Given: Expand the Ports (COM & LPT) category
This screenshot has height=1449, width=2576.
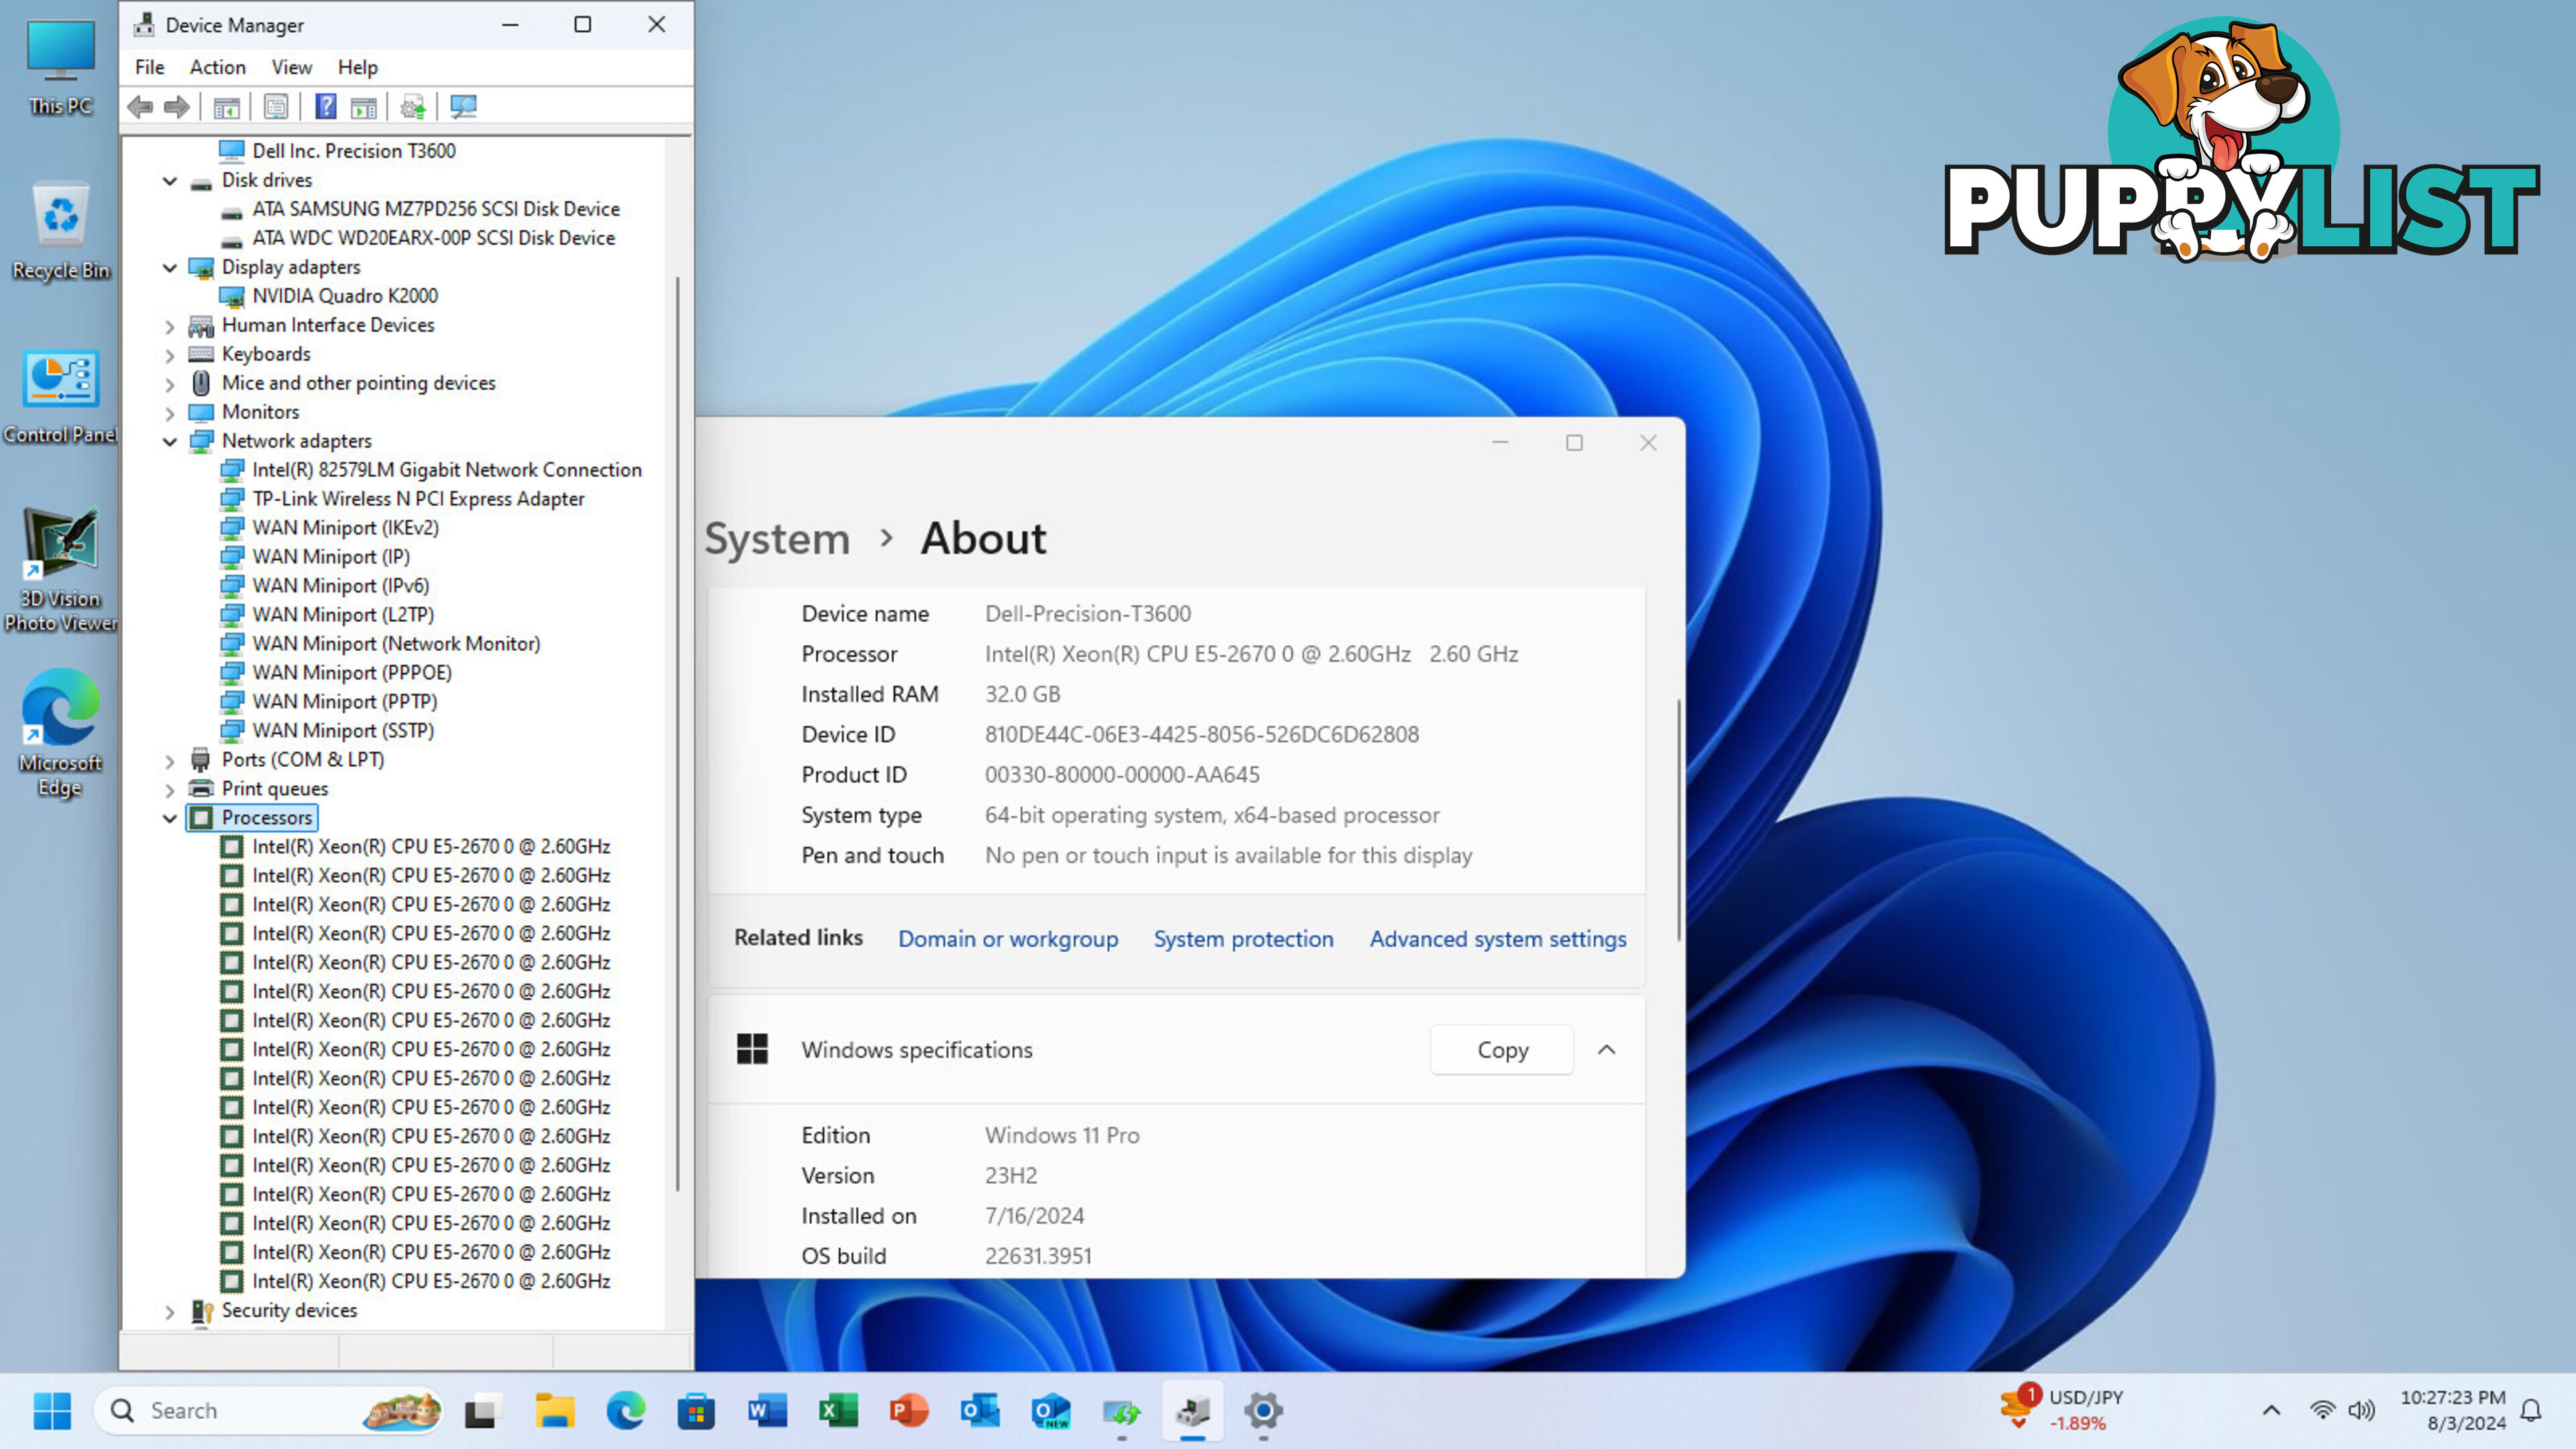Looking at the screenshot, I should coord(170,761).
